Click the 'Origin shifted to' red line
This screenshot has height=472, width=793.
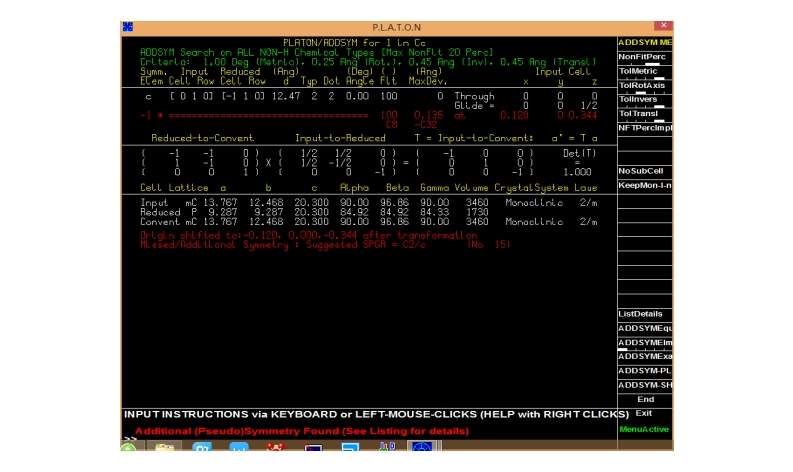click(308, 235)
